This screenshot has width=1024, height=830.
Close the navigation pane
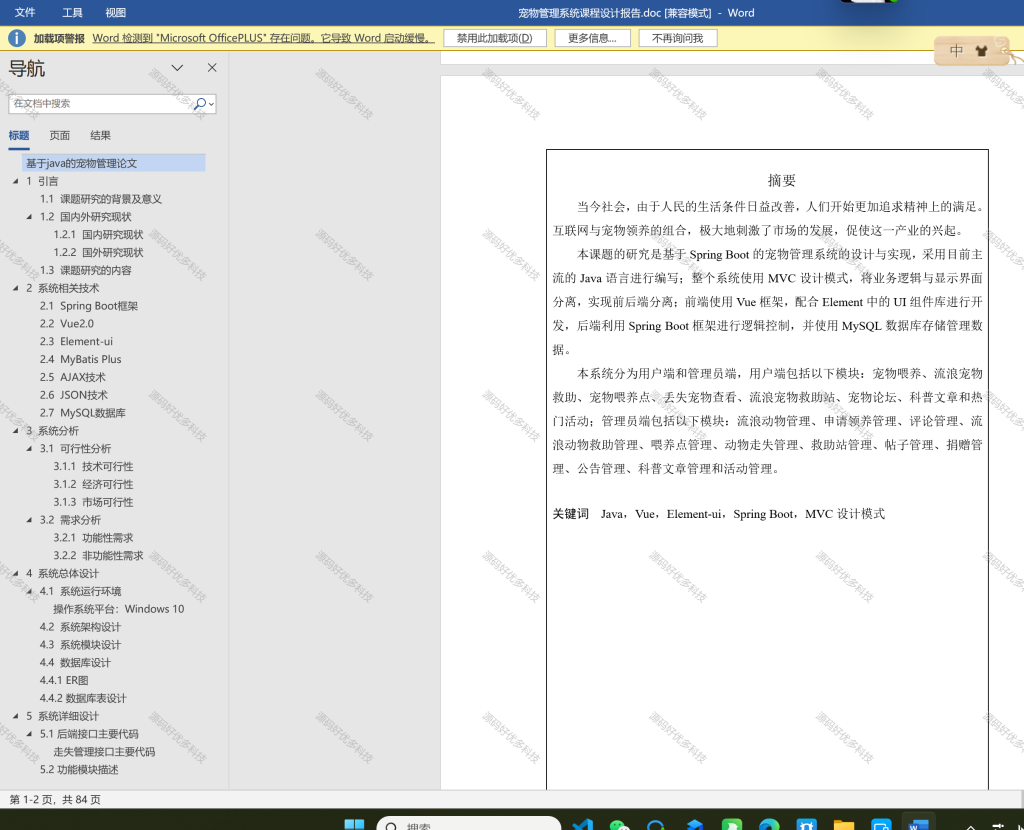[x=212, y=67]
